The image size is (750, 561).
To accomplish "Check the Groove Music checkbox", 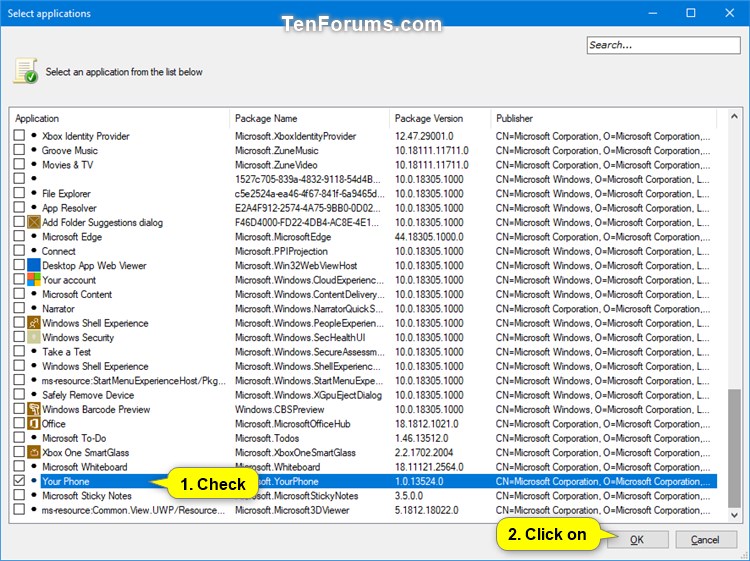I will click(19, 150).
